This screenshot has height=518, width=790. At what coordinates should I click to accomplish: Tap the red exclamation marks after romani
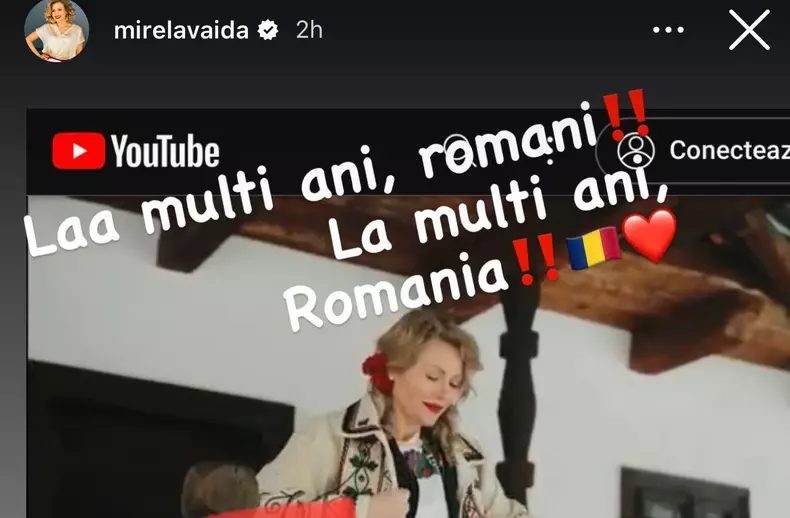pyautogui.click(x=625, y=115)
